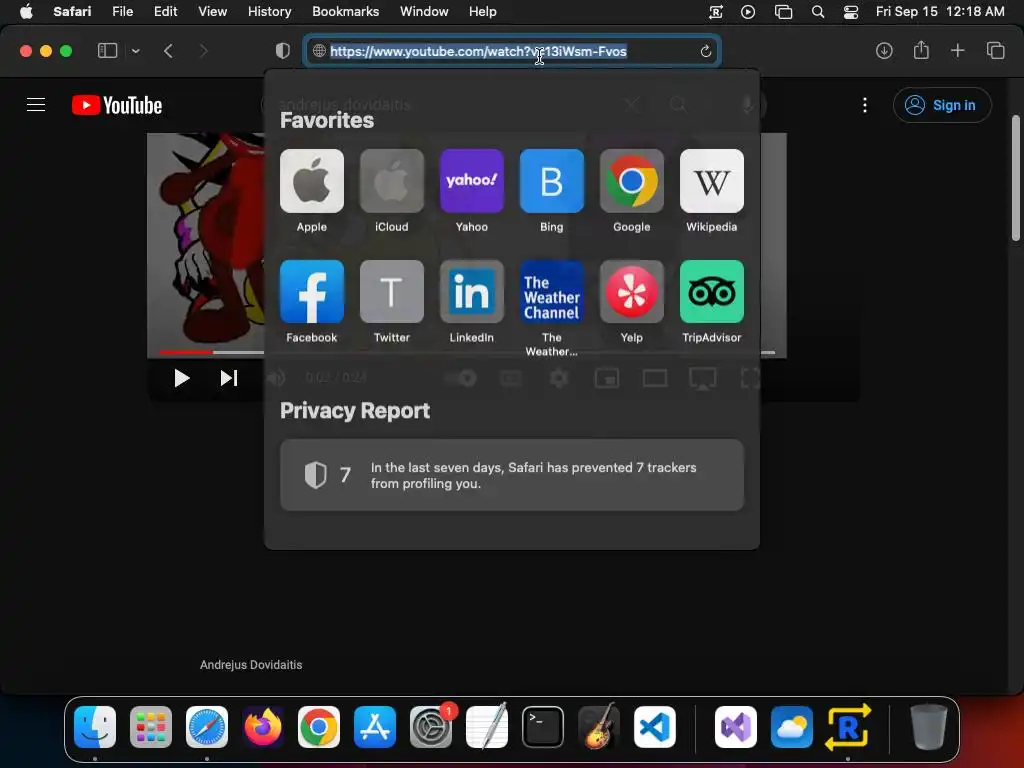
Task: Open The Weather Channel favorite
Action: click(x=552, y=291)
